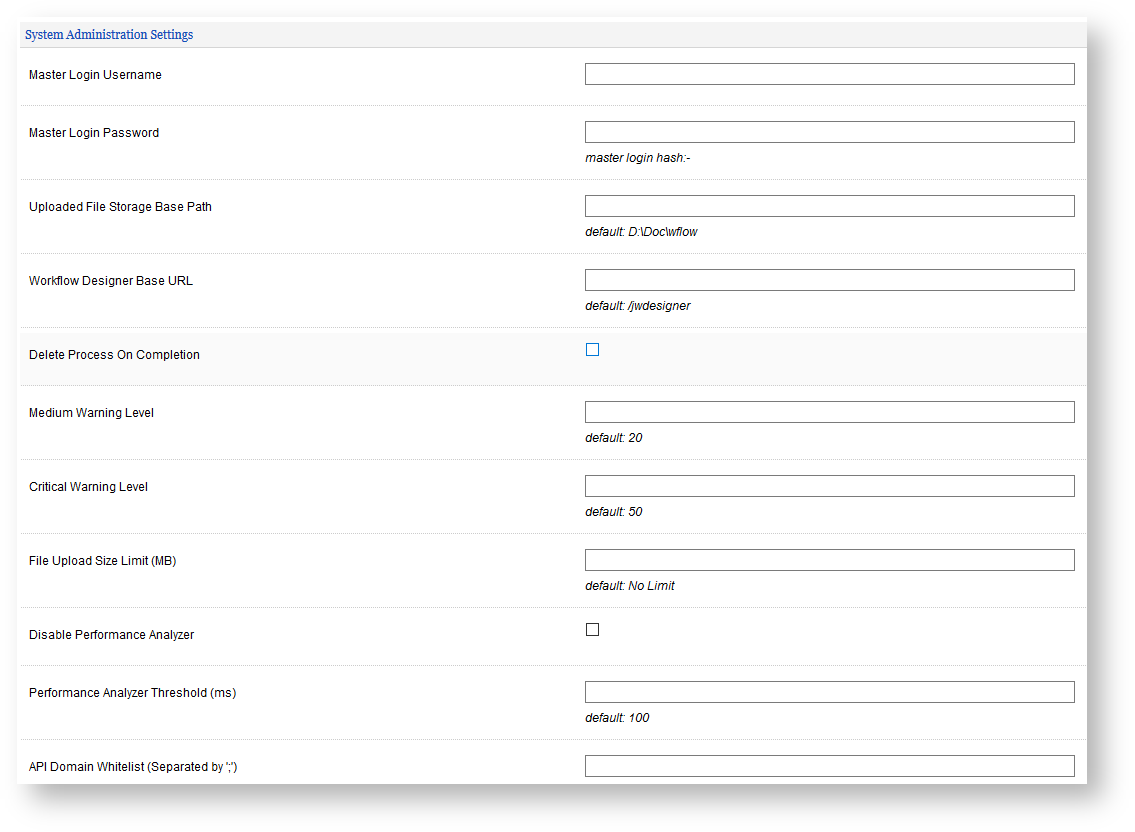Screen dimensions: 1135x832
Task: Focus the API Domain Whitelist text box
Action: [829, 766]
